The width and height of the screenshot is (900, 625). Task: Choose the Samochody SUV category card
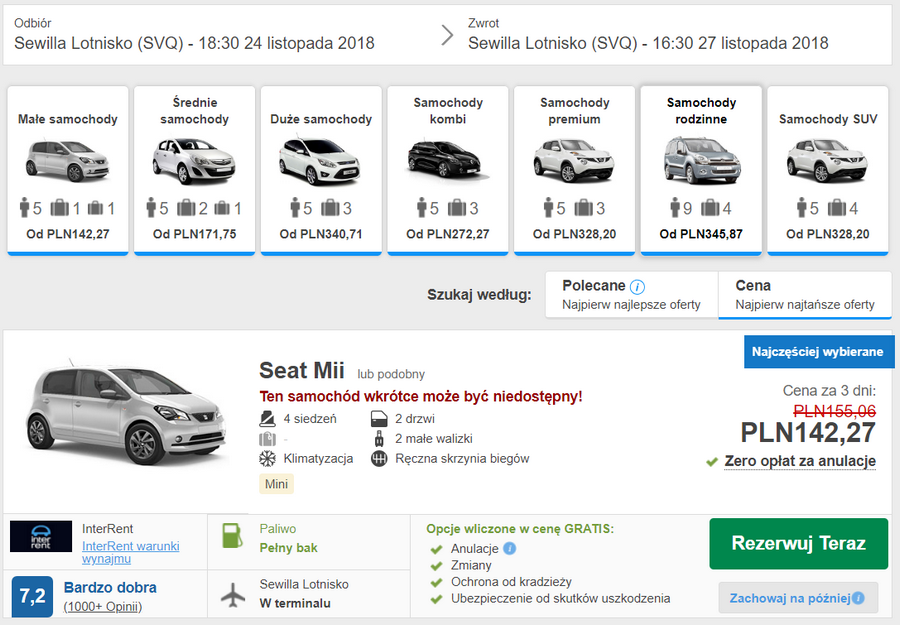tap(828, 170)
